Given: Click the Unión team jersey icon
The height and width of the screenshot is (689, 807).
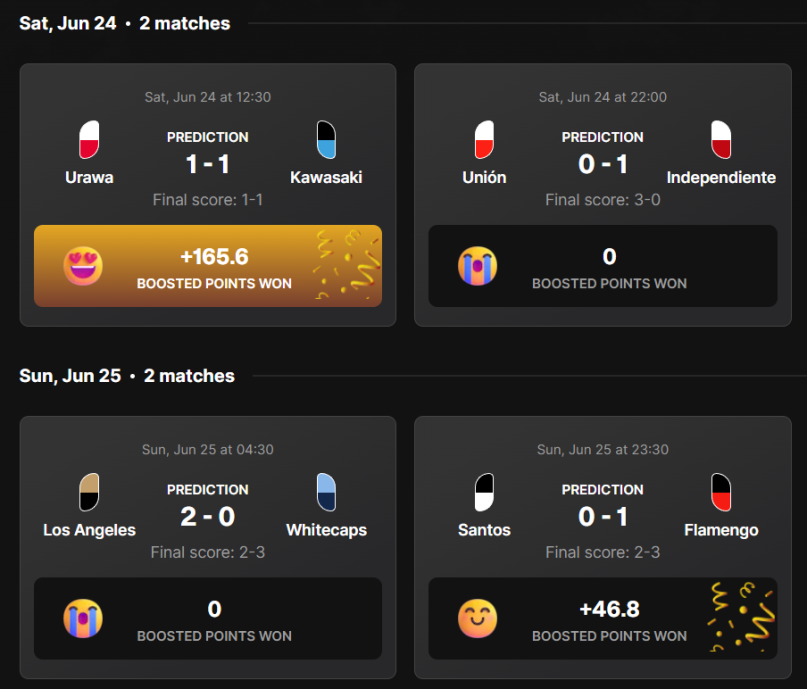Looking at the screenshot, I should point(484,139).
